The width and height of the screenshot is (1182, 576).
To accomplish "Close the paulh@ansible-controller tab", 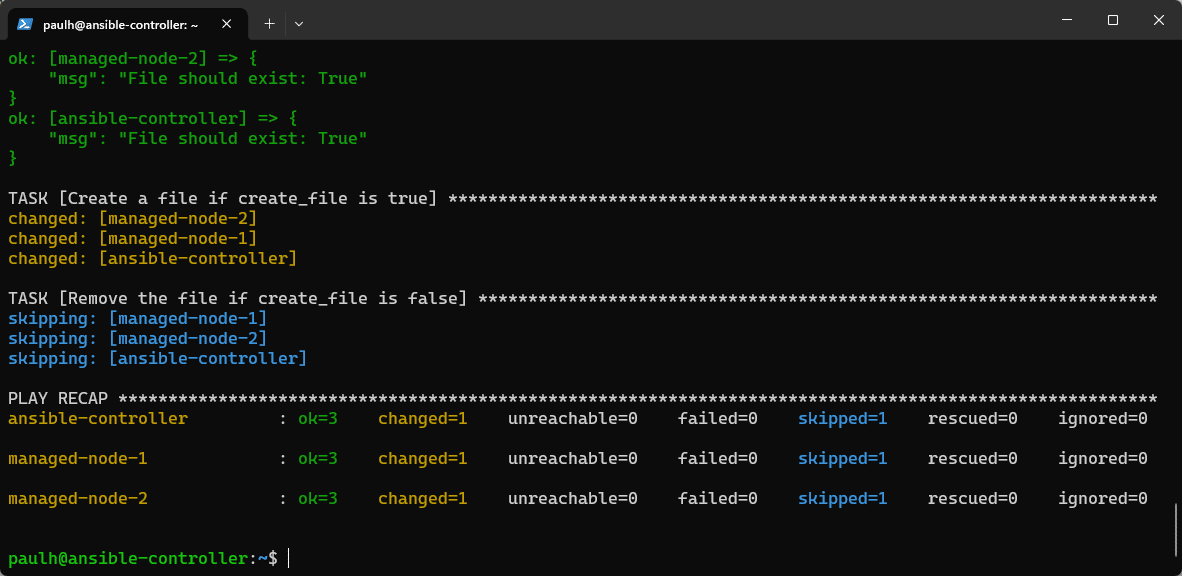I will tap(232, 23).
